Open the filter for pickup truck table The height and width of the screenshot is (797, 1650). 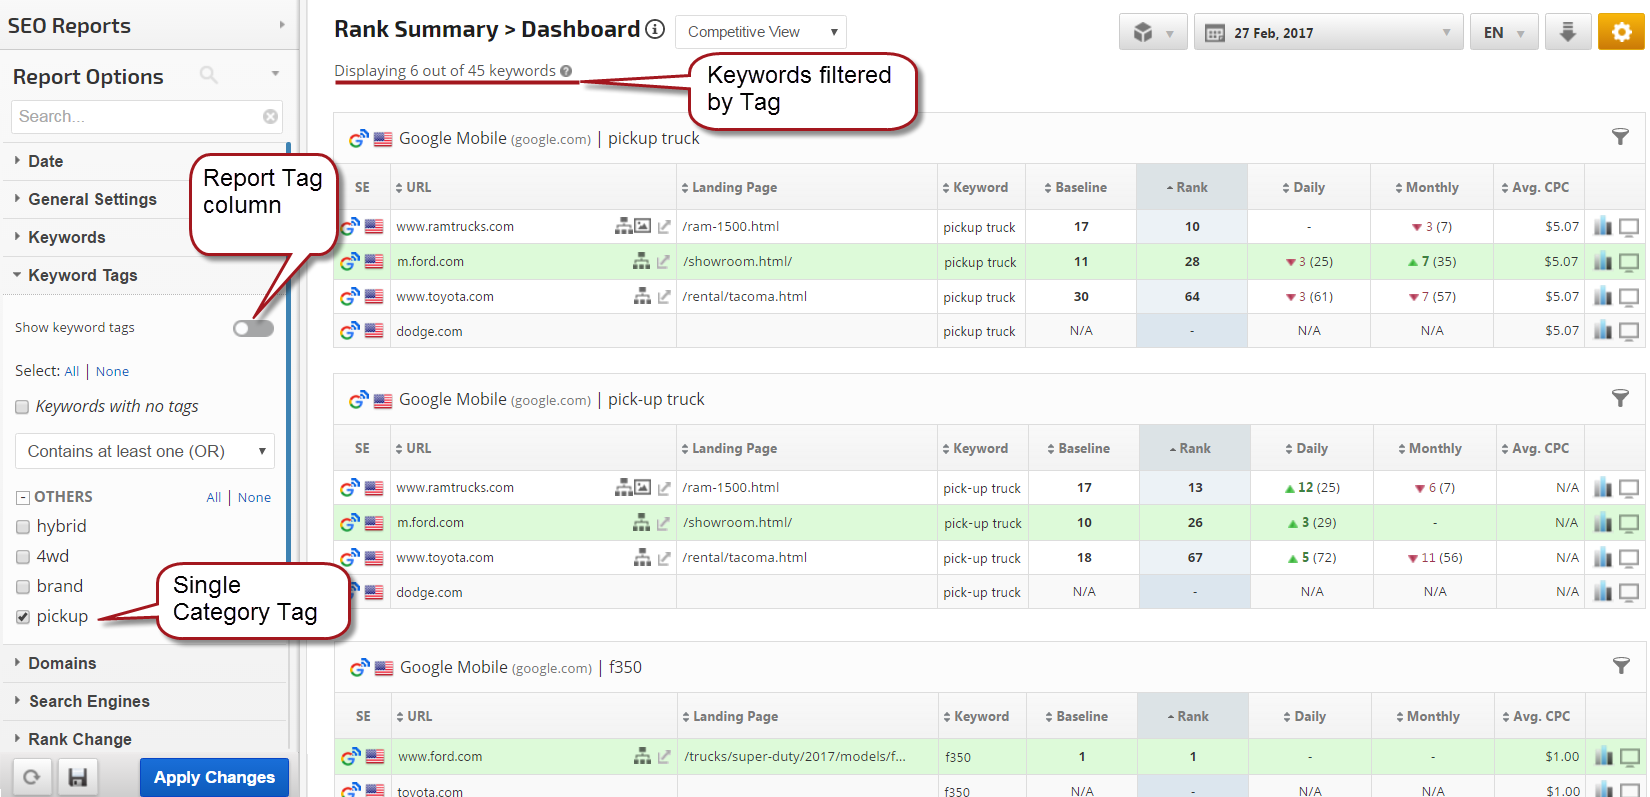pos(1620,137)
